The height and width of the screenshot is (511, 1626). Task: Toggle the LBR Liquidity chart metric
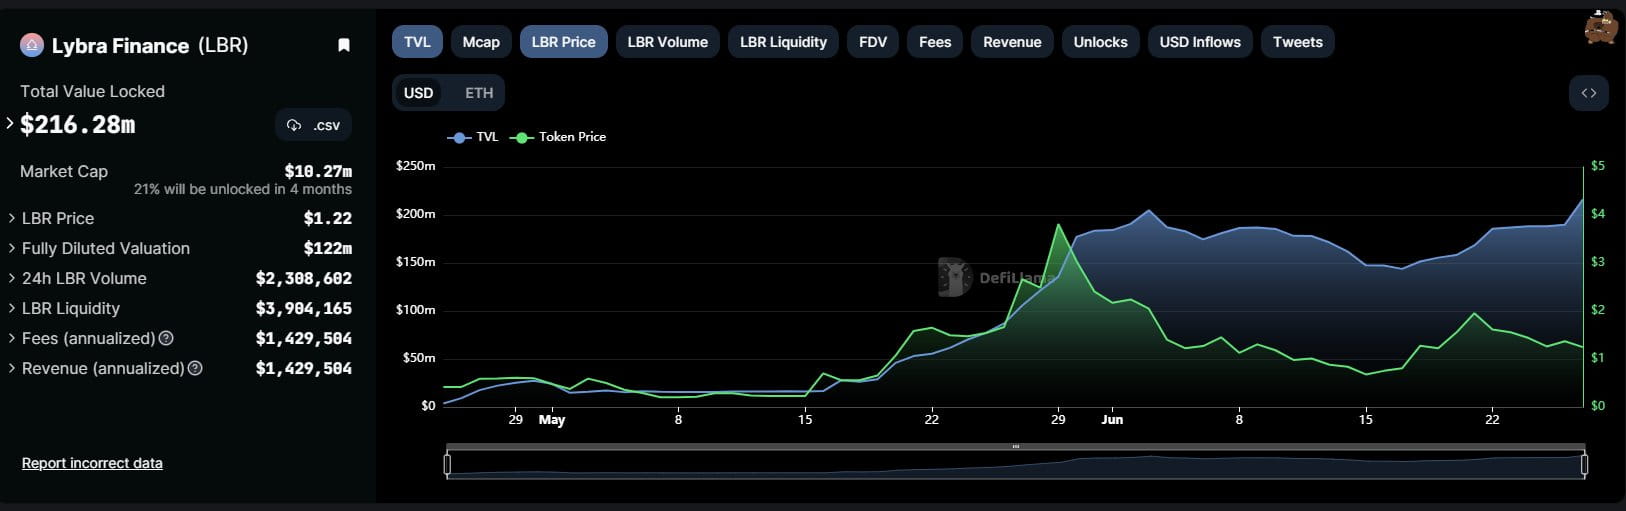tap(783, 42)
